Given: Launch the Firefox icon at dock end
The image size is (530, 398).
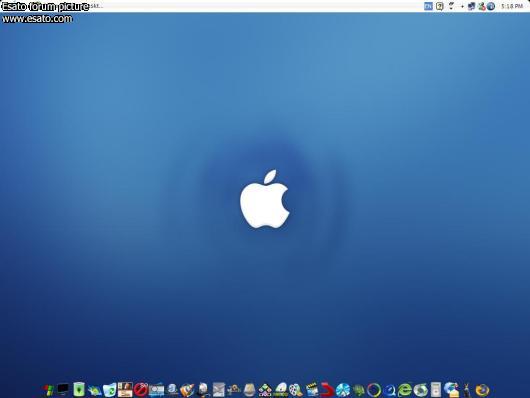Looking at the screenshot, I should tap(482, 390).
